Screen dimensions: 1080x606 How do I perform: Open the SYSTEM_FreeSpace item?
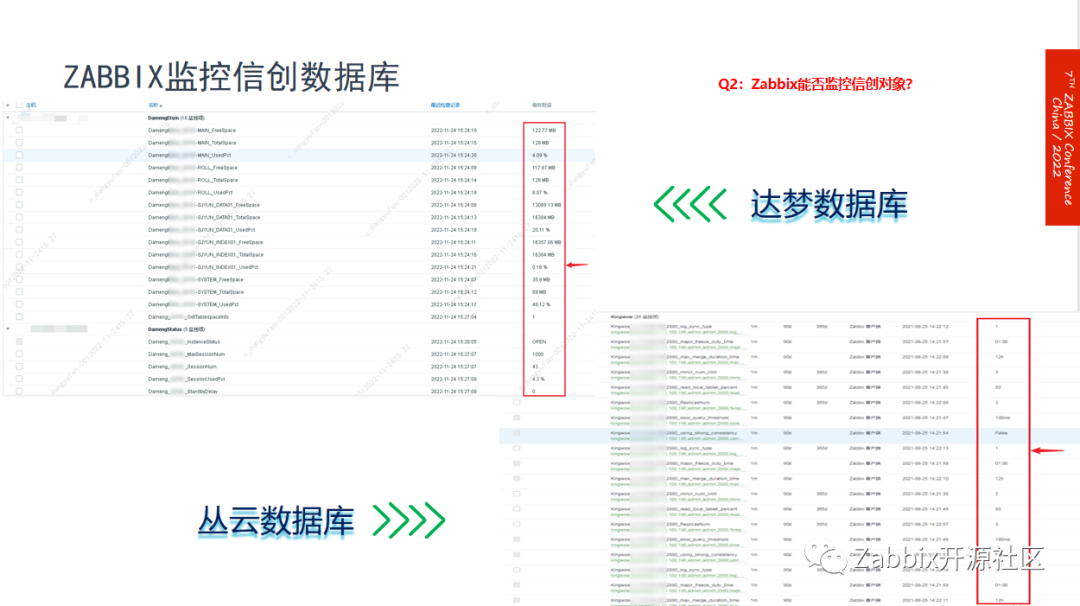[x=196, y=280]
